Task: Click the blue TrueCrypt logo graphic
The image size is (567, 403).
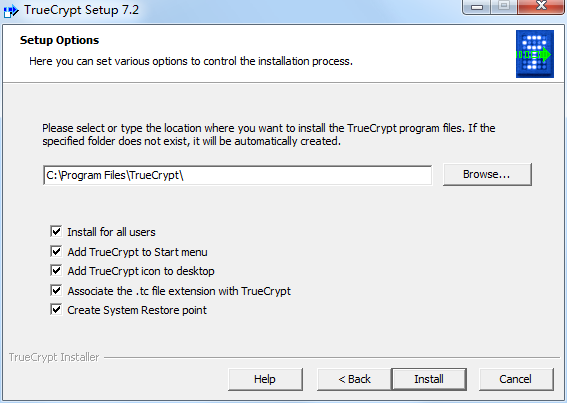Action: (535, 54)
